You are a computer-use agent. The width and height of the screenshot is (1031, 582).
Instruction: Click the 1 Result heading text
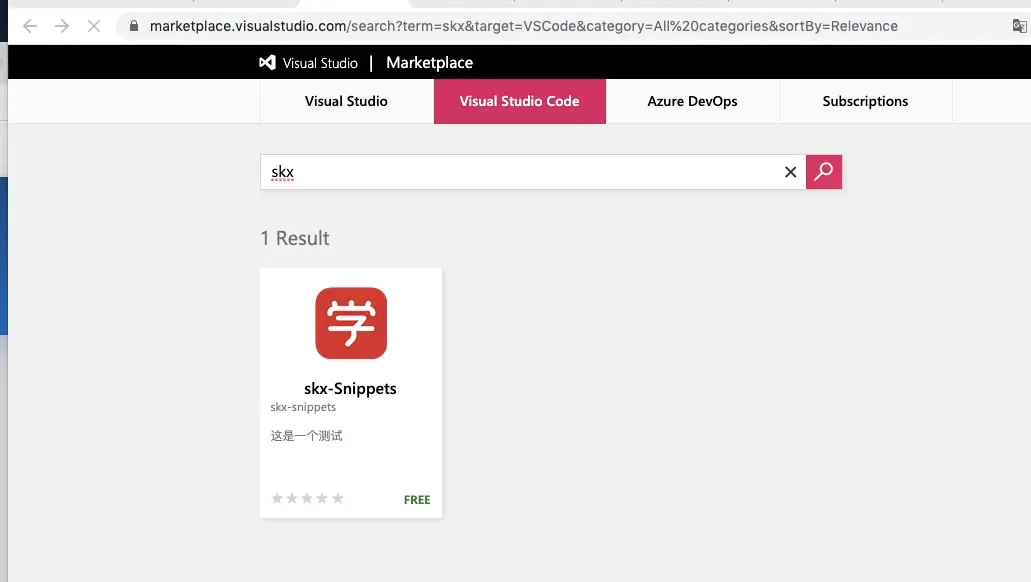pyautogui.click(x=295, y=238)
